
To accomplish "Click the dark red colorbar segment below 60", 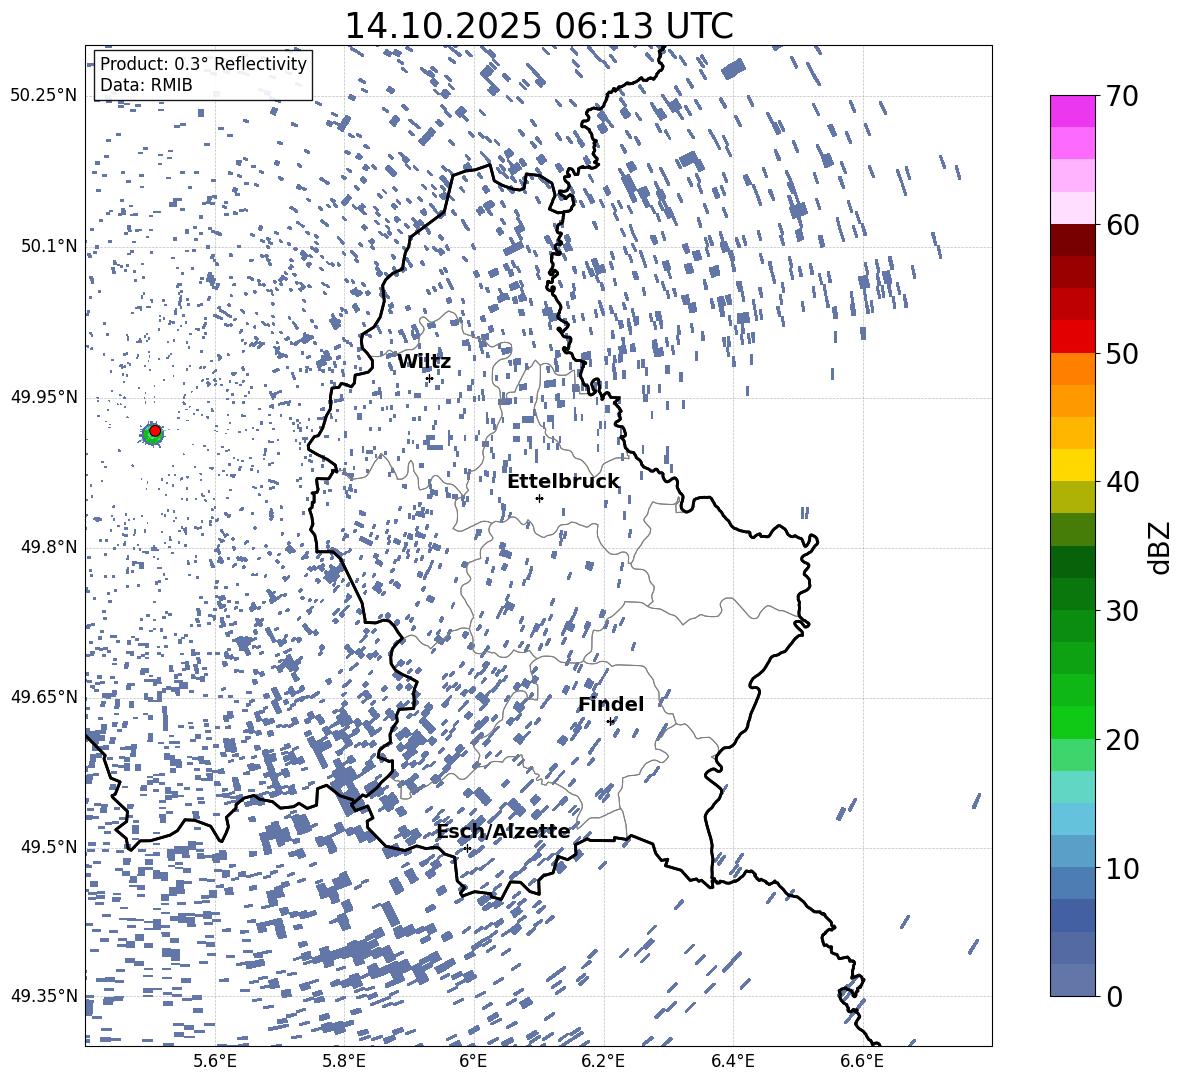I will (x=1072, y=240).
